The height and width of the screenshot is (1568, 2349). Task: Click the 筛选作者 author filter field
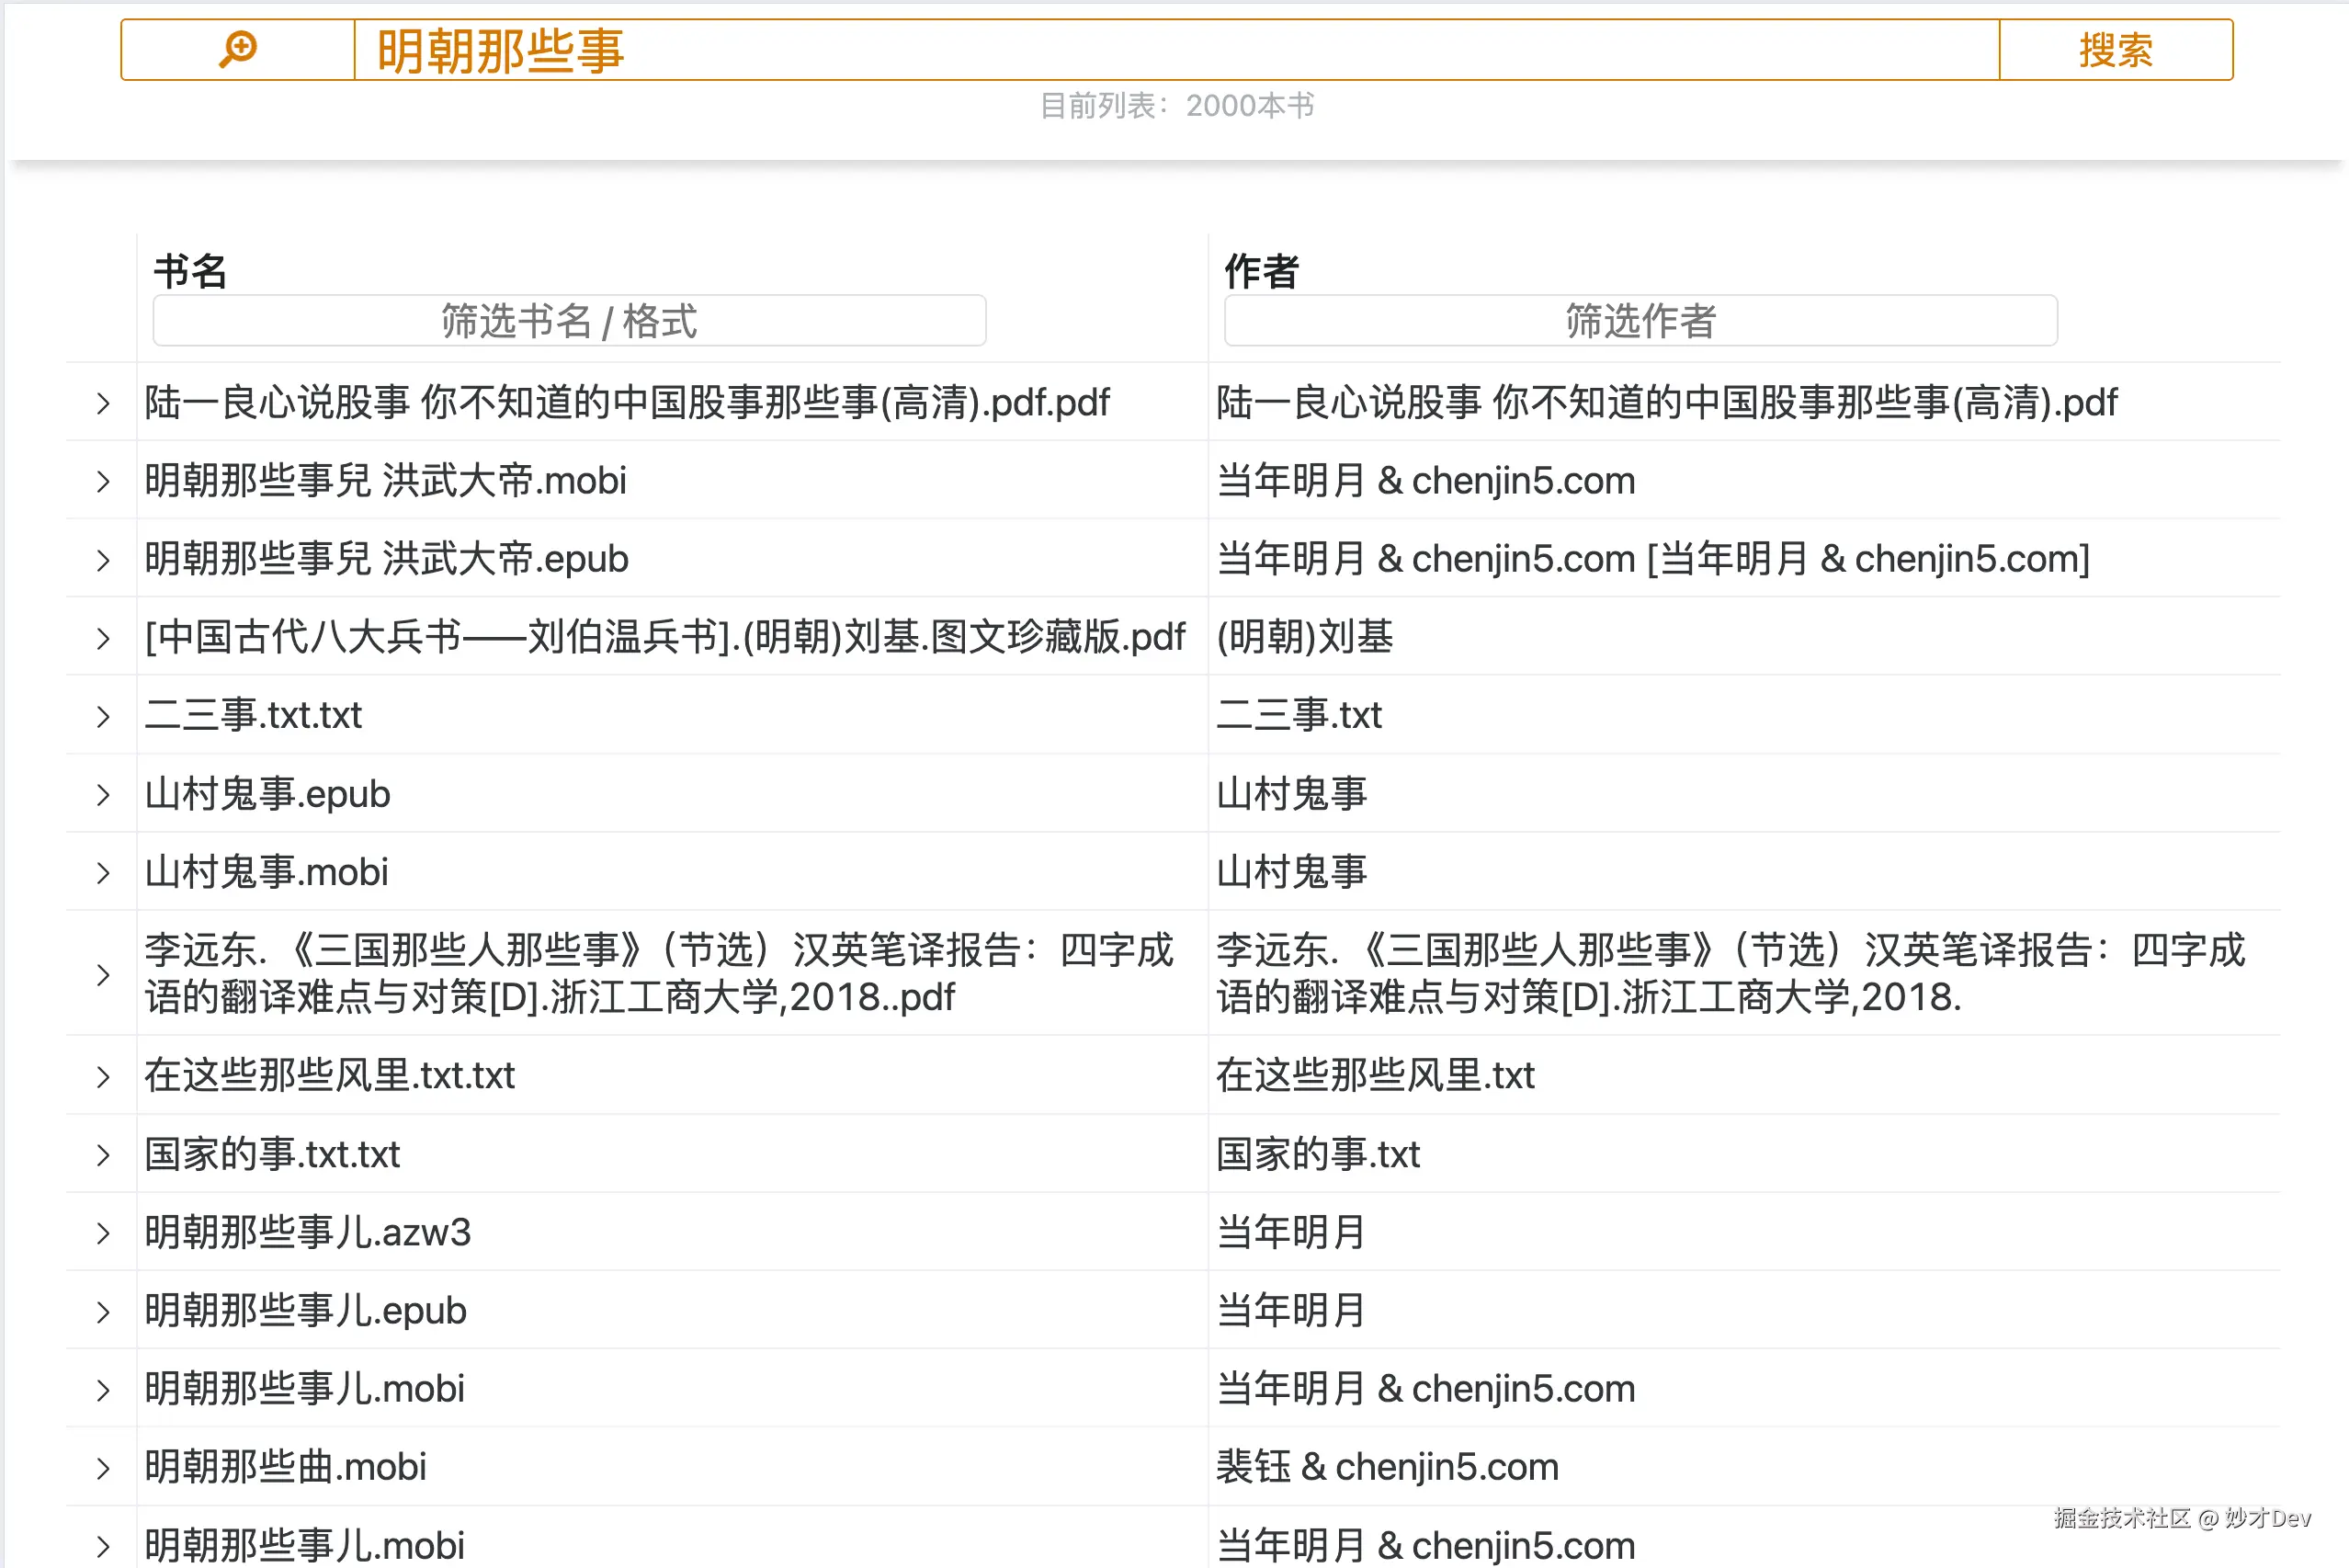point(1640,321)
